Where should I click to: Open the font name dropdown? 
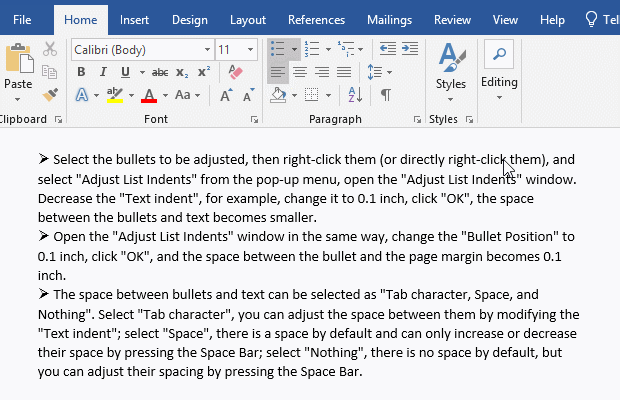207,50
